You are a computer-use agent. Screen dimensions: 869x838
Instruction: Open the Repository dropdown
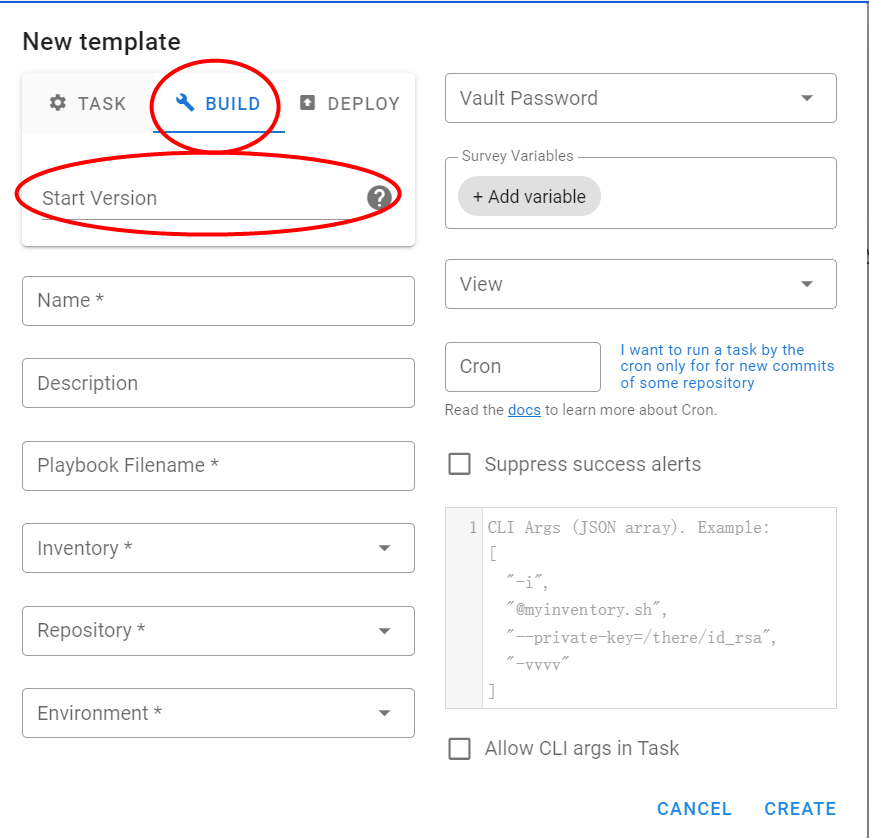coord(384,631)
